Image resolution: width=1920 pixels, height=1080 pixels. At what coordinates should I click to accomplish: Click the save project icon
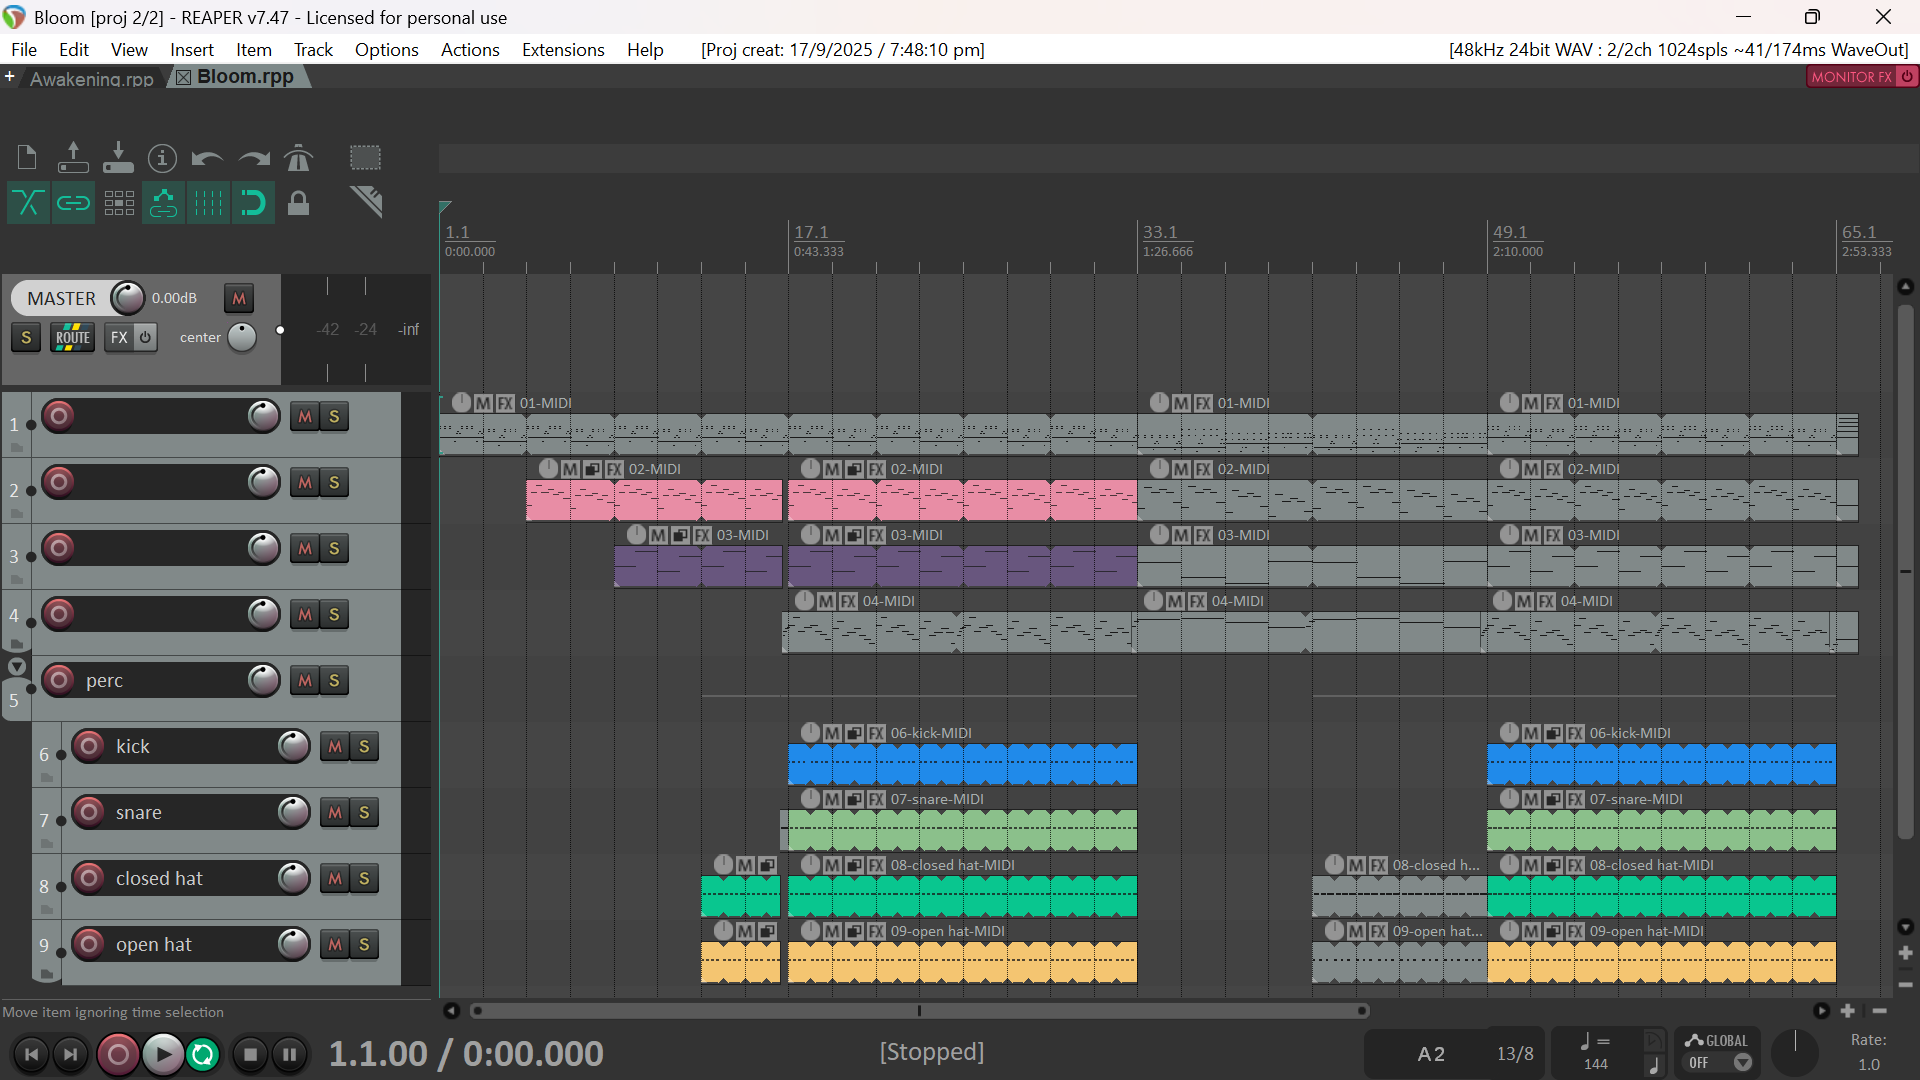click(x=118, y=158)
